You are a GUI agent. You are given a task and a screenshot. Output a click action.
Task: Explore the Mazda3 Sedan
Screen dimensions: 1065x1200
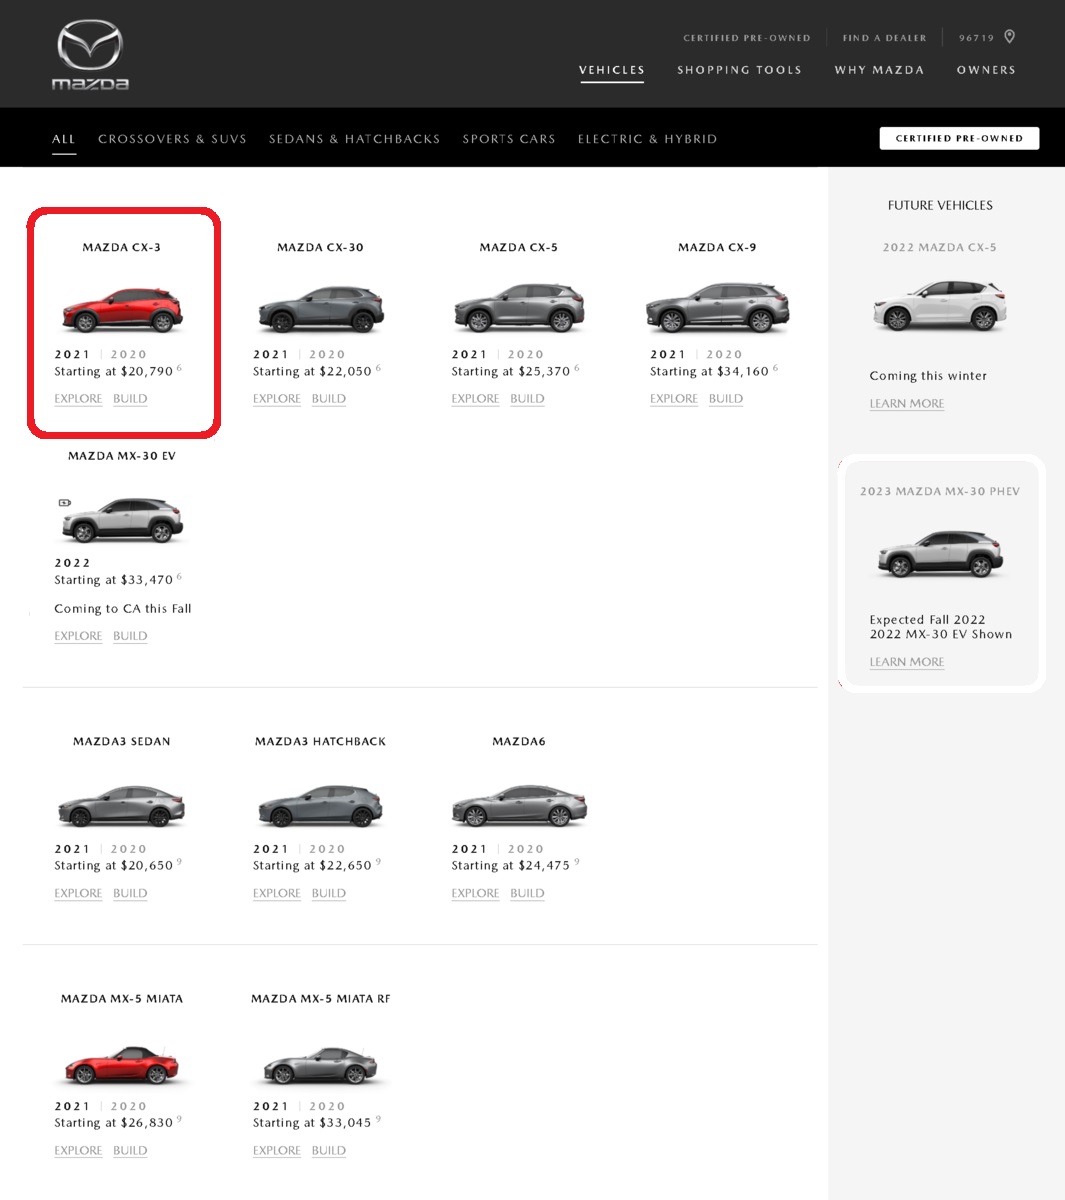(78, 893)
